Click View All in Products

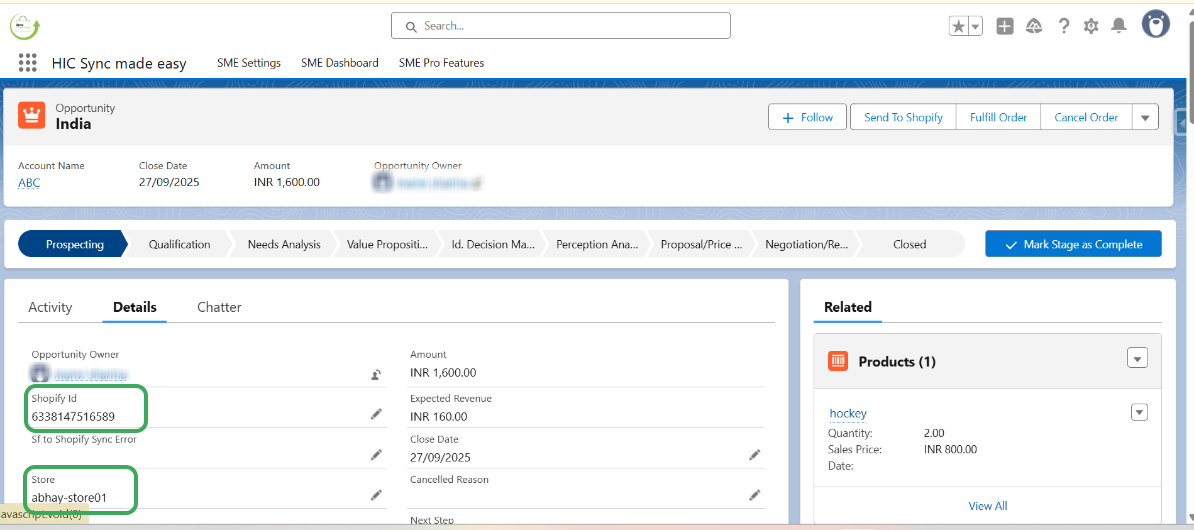click(988, 506)
